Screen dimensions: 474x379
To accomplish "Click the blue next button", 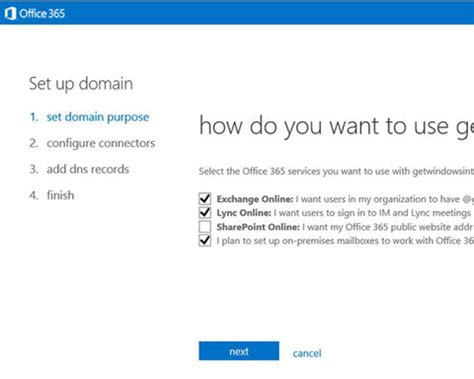I will point(239,351).
